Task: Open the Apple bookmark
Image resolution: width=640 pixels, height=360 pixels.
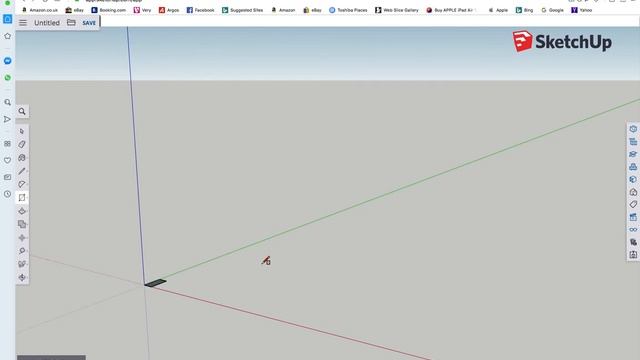Action: (498, 10)
